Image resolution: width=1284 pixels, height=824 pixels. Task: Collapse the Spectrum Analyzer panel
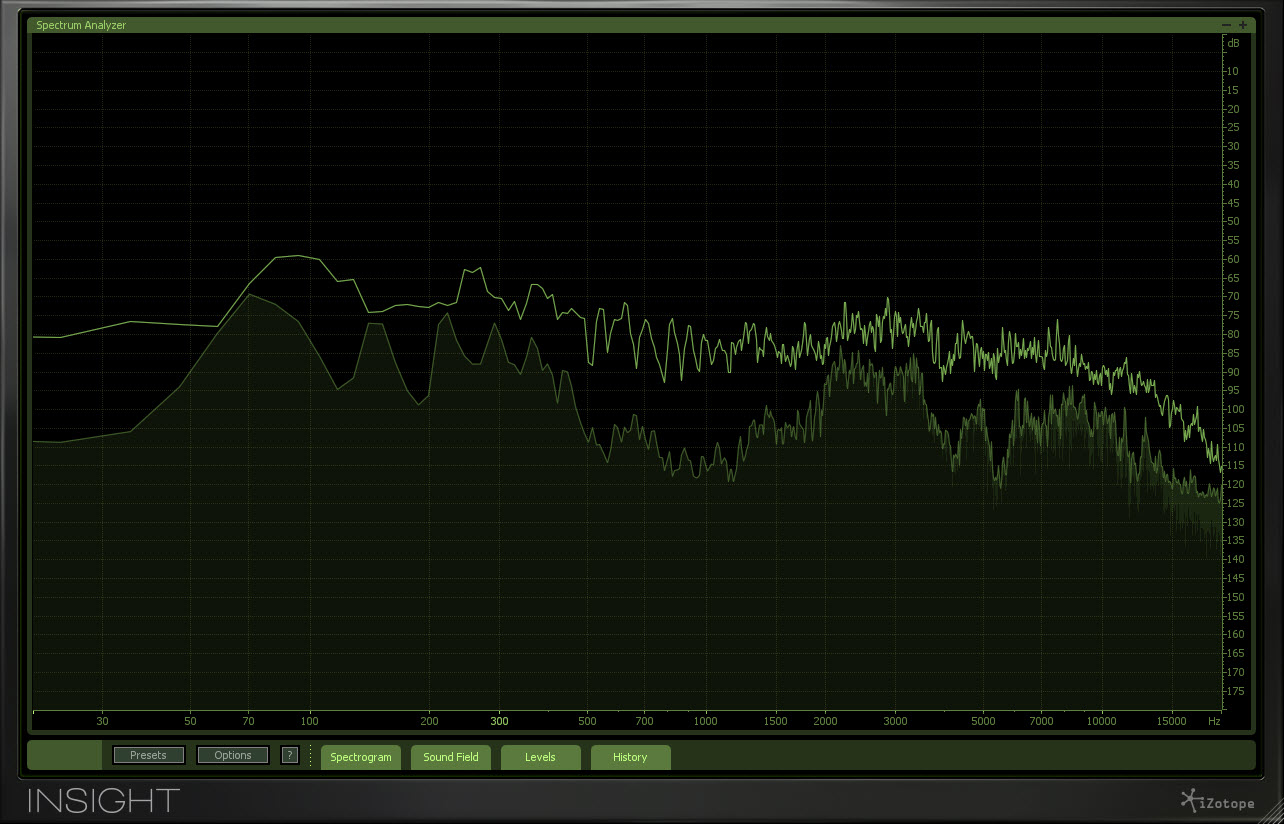(x=1226, y=24)
